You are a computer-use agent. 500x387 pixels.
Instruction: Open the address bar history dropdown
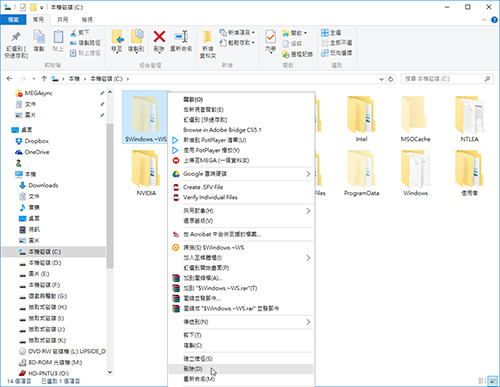tap(381, 79)
